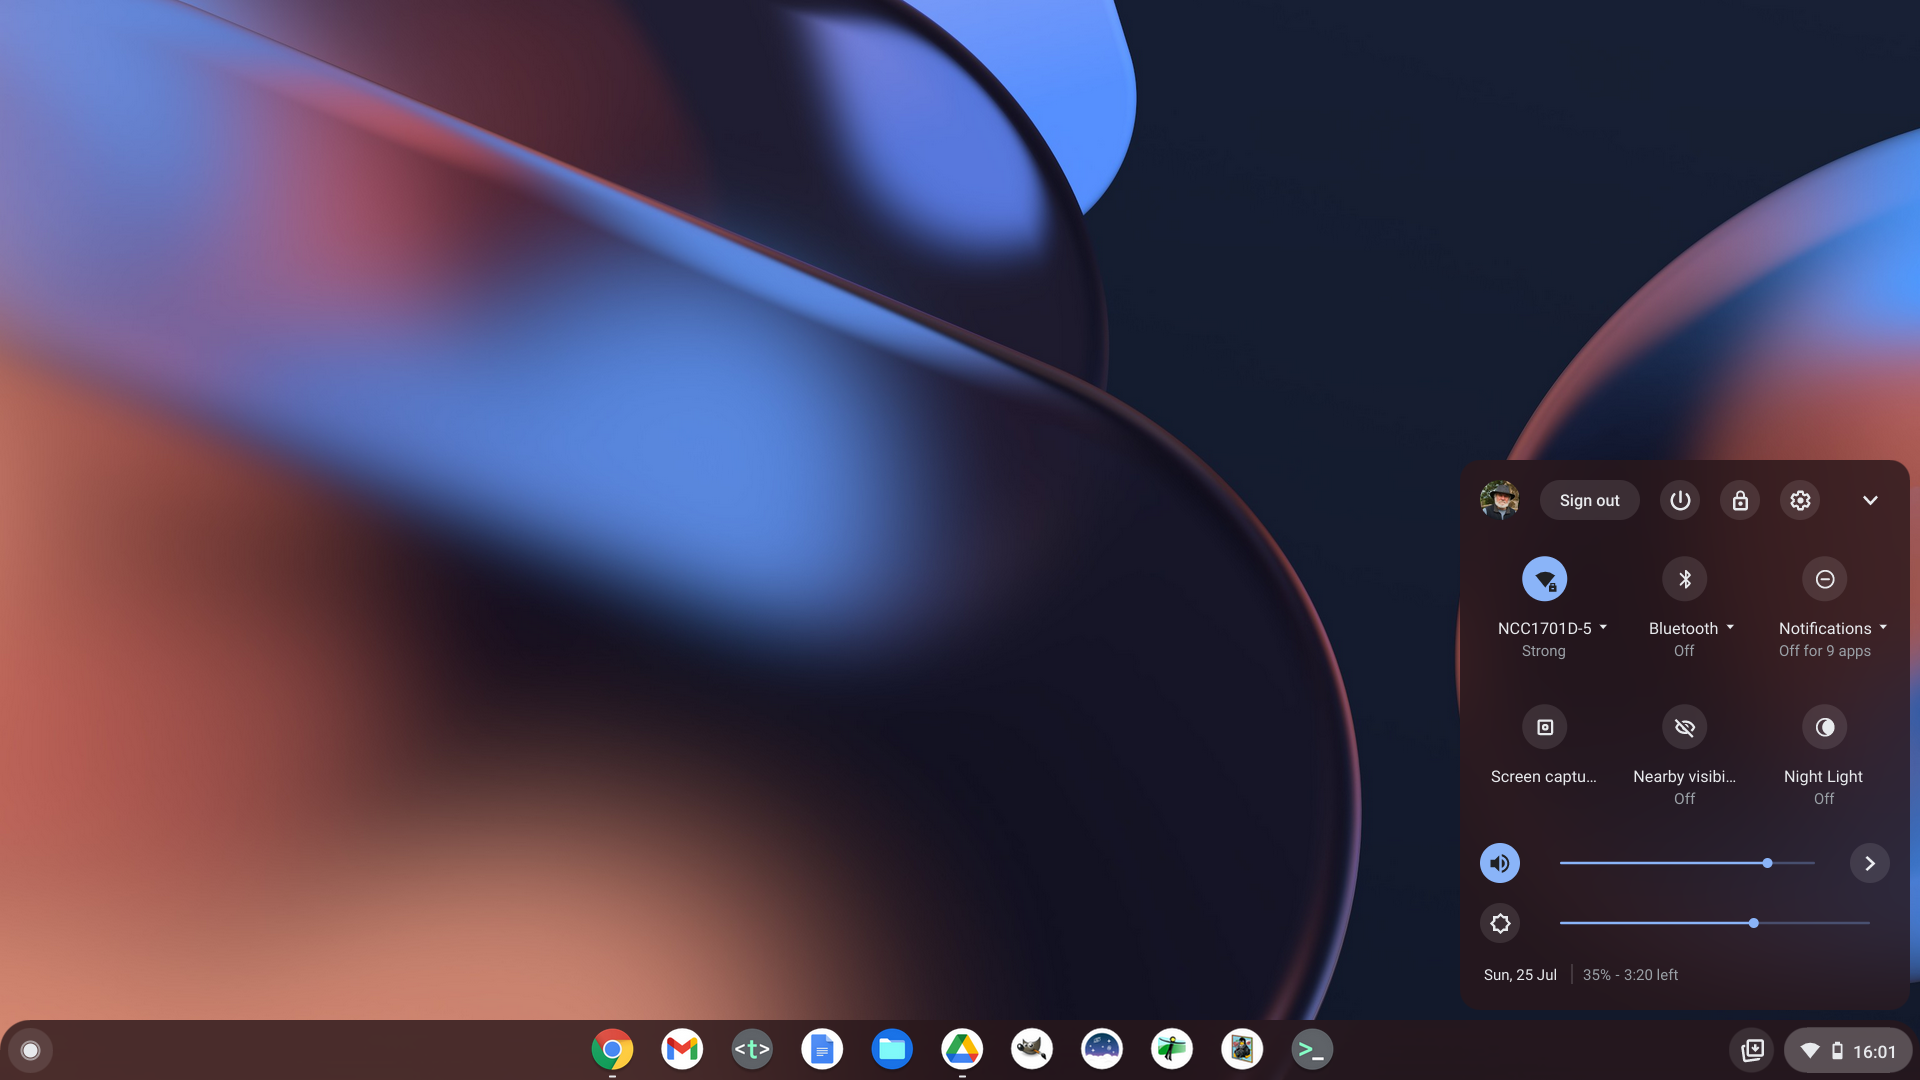Click the Notifications do-not-disturb icon

[x=1824, y=578]
